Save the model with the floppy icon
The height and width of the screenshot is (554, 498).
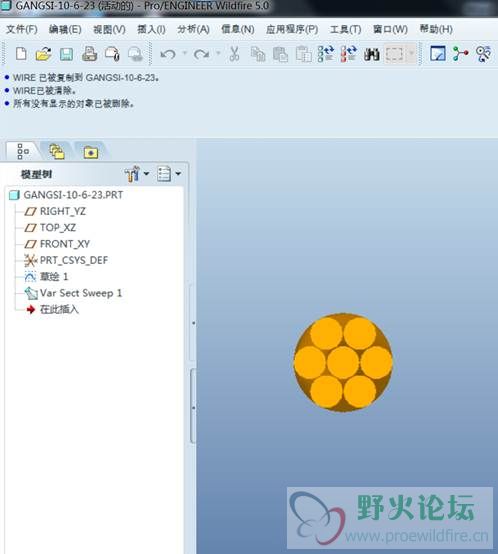[x=66, y=54]
